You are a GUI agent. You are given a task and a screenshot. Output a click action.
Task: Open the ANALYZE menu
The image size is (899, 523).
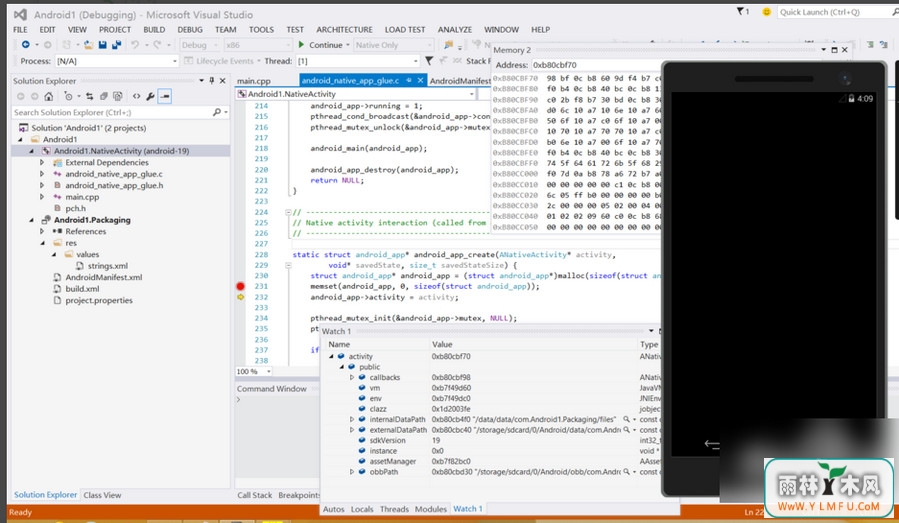[x=455, y=29]
